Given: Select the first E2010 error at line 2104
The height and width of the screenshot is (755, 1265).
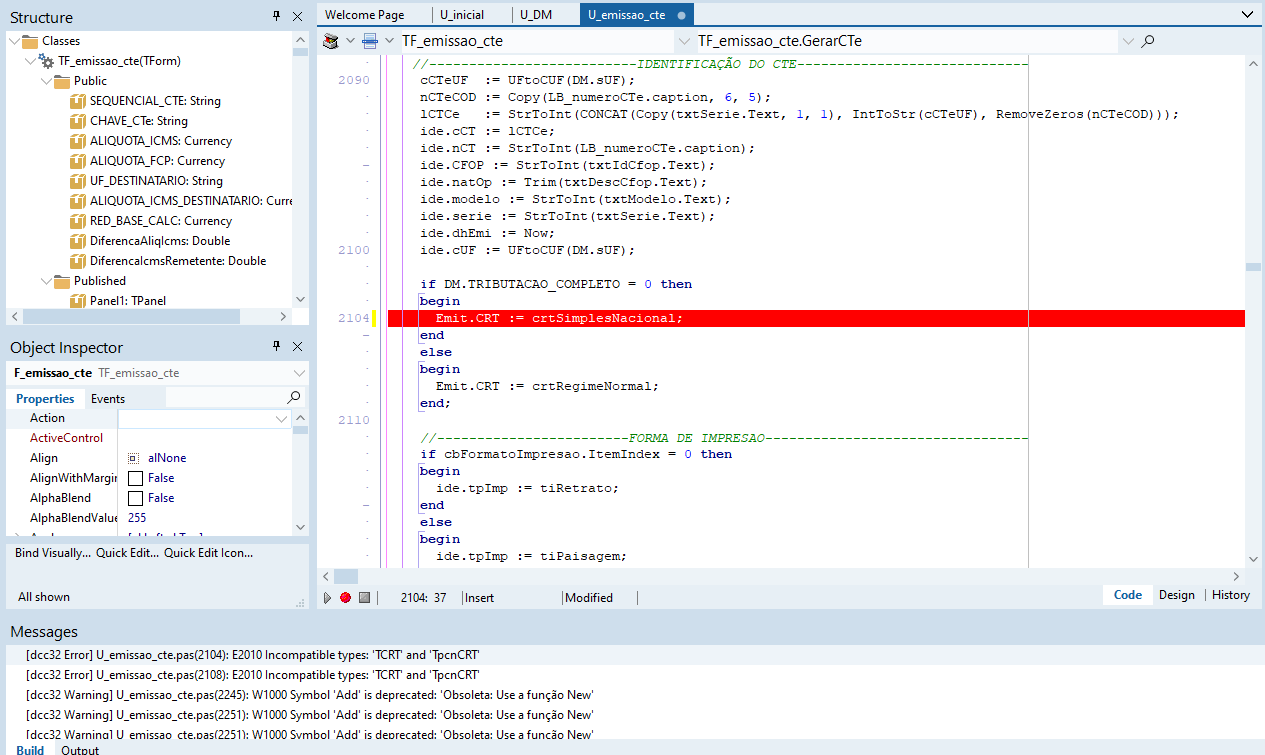Looking at the screenshot, I should (x=253, y=654).
